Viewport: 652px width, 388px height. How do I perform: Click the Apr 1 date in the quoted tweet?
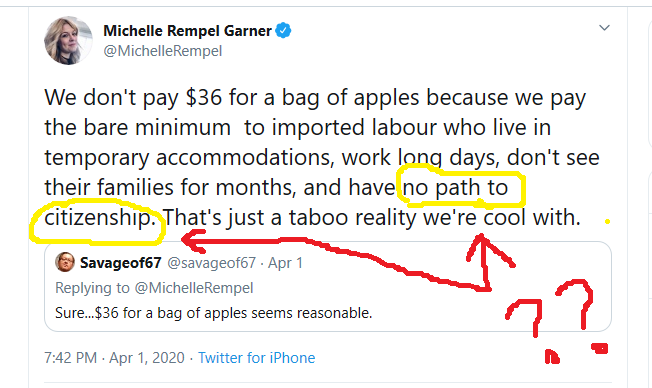(285, 263)
